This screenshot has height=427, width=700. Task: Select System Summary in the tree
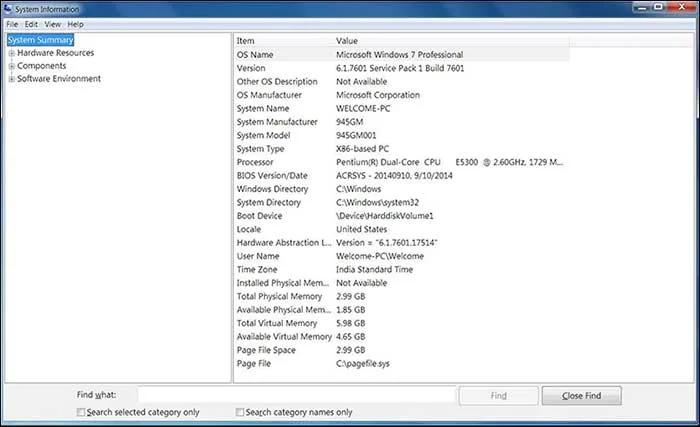(x=40, y=40)
